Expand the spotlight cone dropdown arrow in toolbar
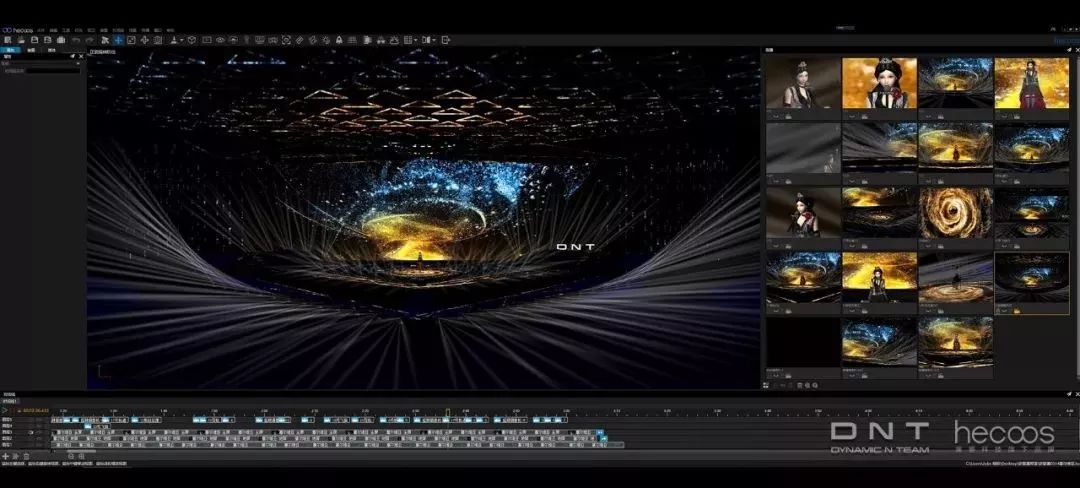This screenshot has height=488, width=1080. coord(181,41)
